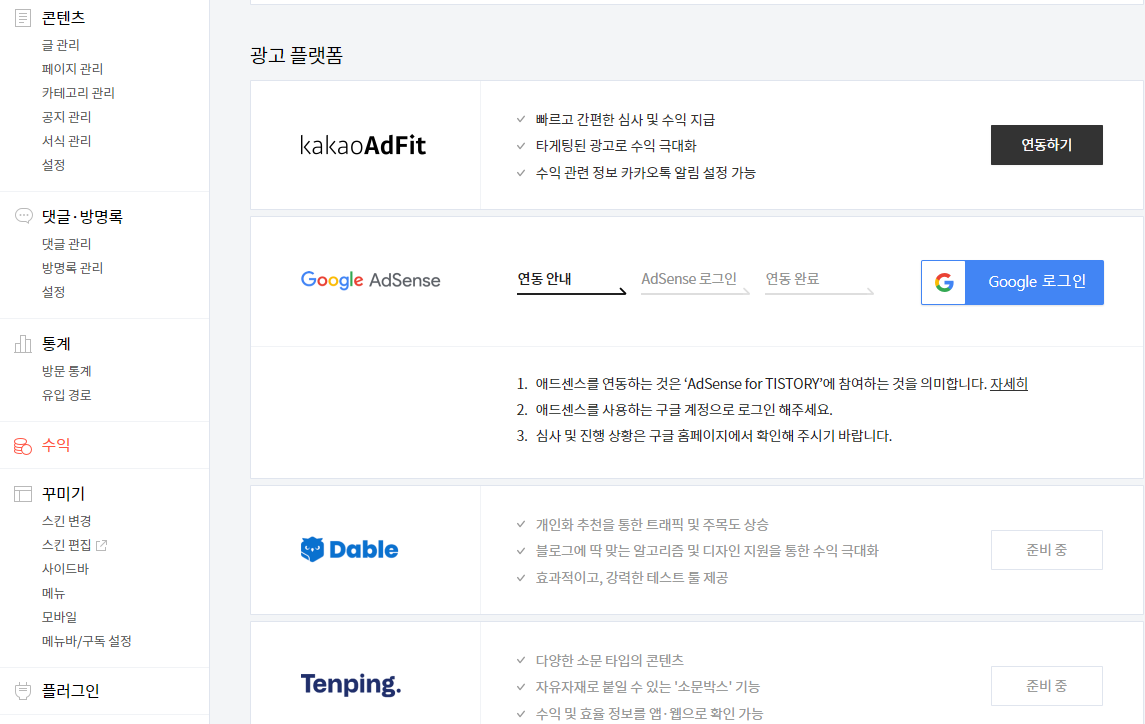Open the 자세히 link about AdSense
The height and width of the screenshot is (724, 1145).
(x=1008, y=384)
